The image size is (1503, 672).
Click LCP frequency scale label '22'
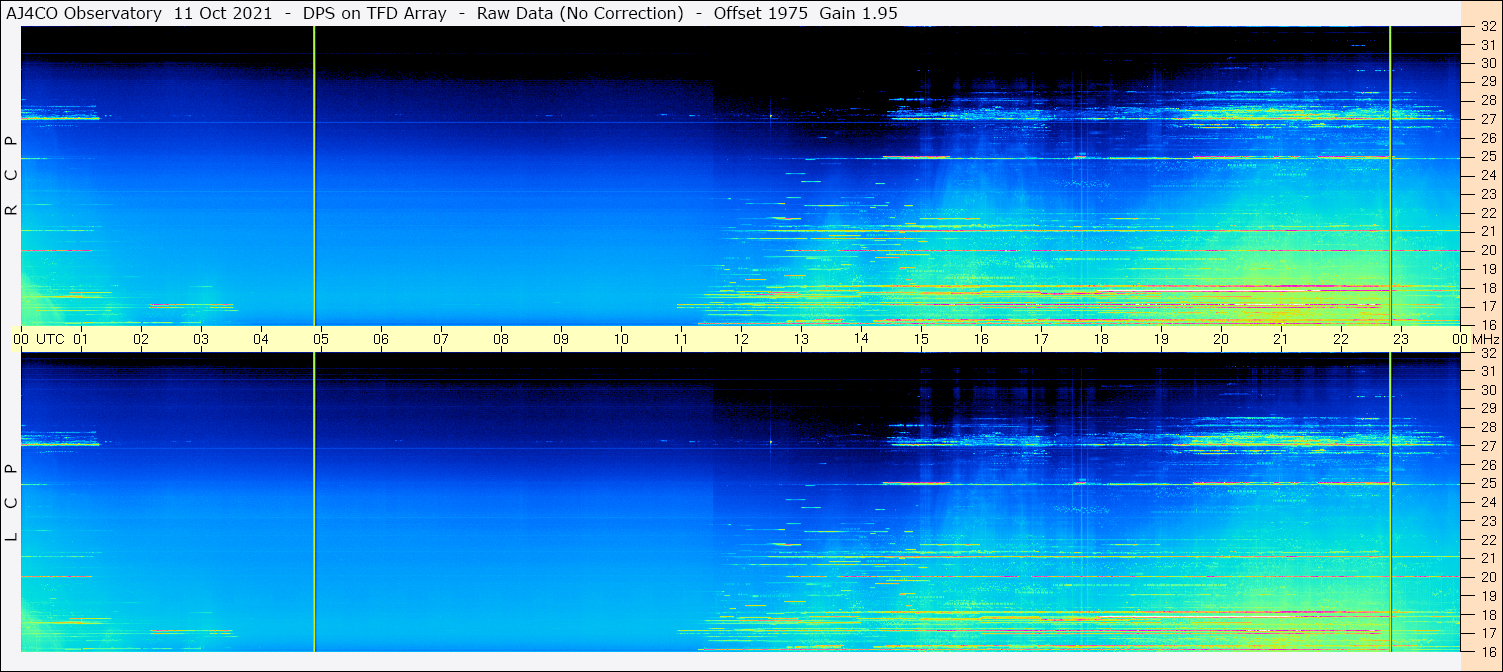tap(1488, 539)
